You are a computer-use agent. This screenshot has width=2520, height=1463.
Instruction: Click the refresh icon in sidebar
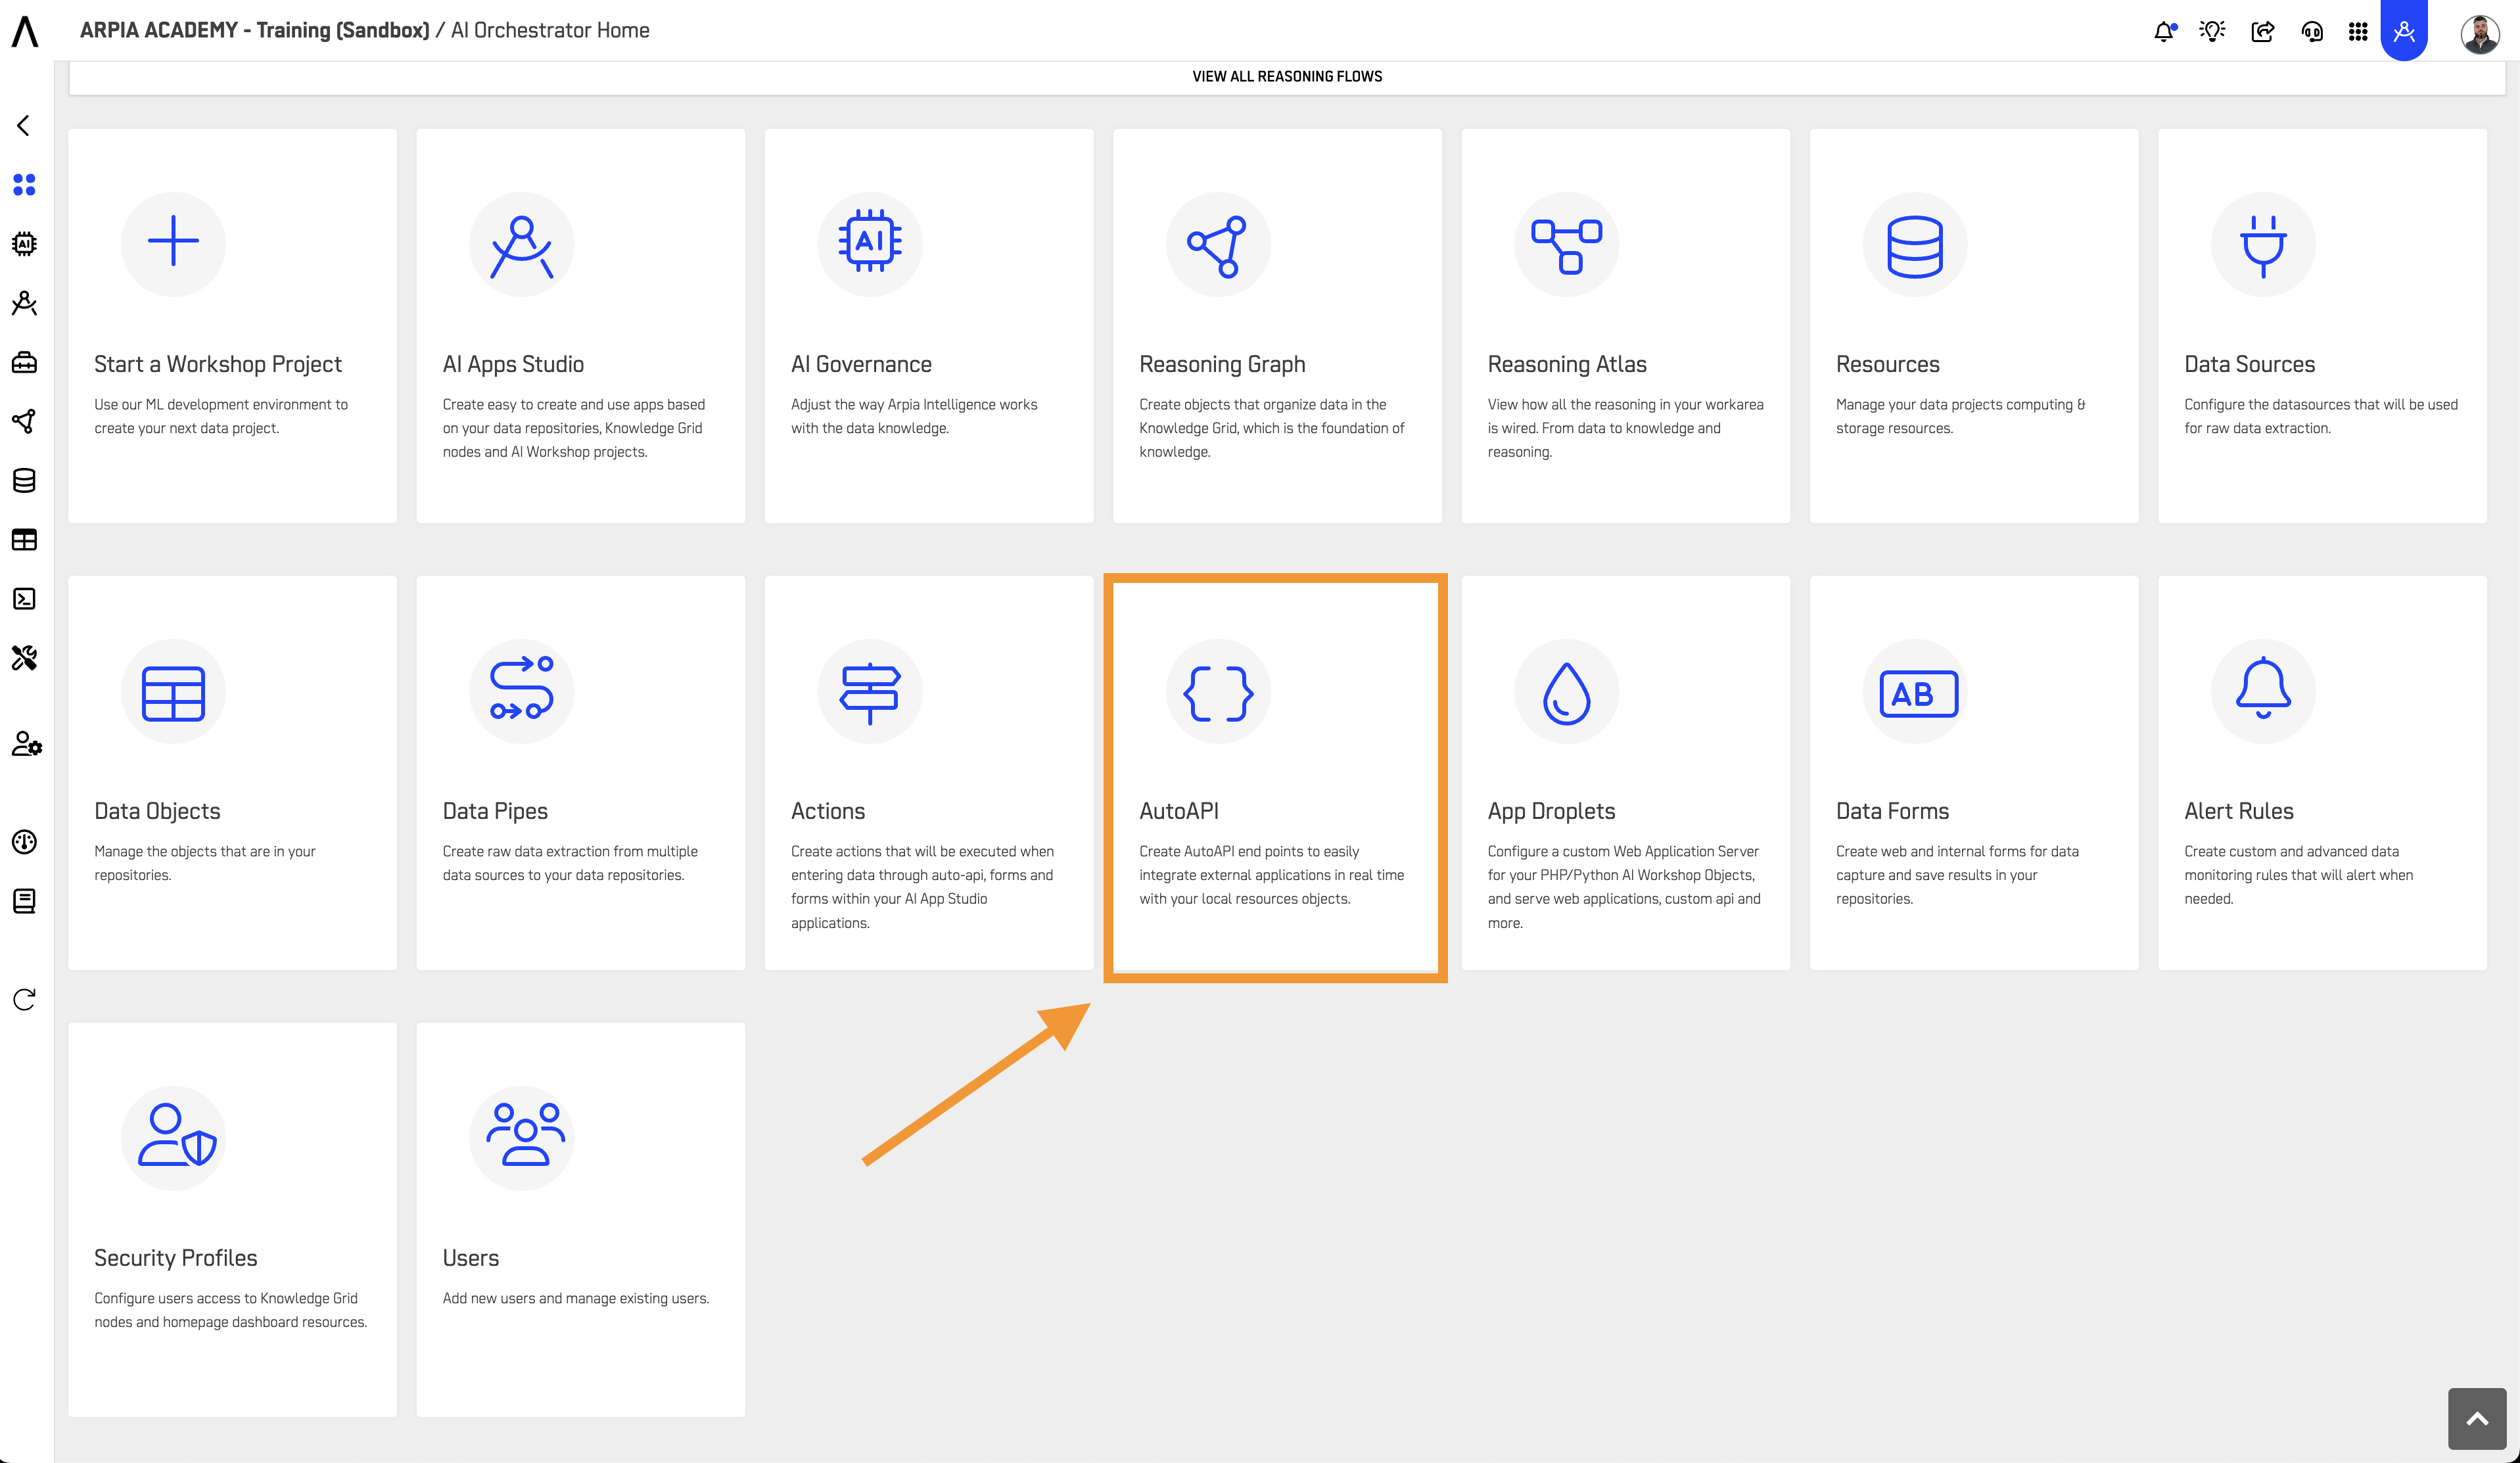pyautogui.click(x=24, y=1000)
